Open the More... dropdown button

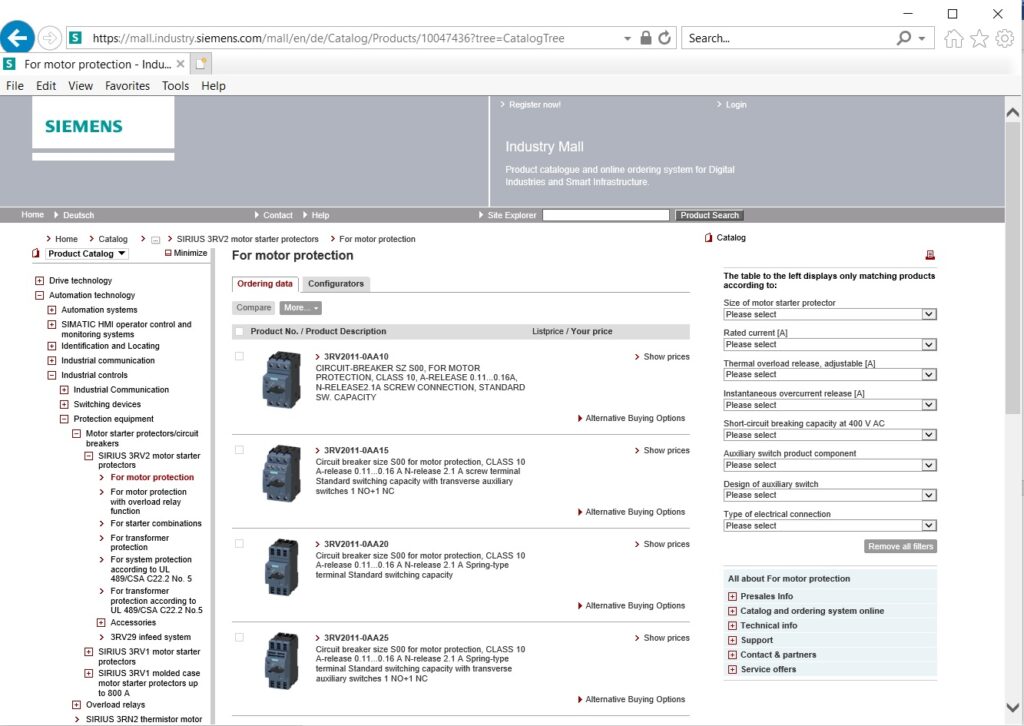click(x=300, y=308)
